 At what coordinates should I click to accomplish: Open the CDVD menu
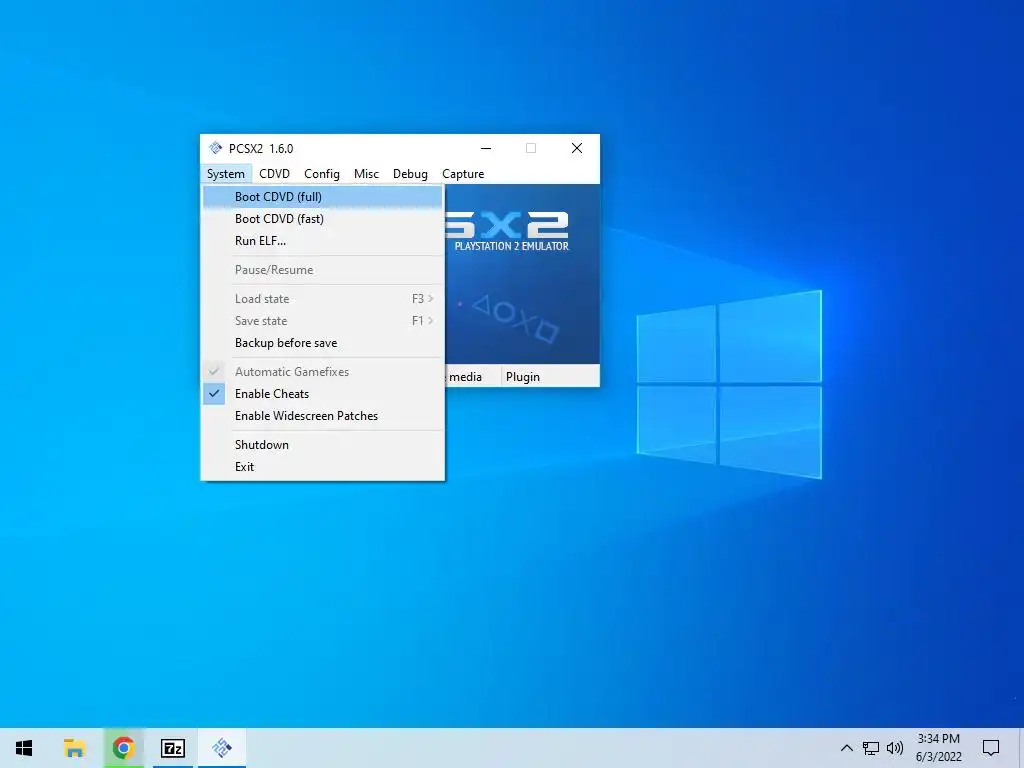click(274, 174)
